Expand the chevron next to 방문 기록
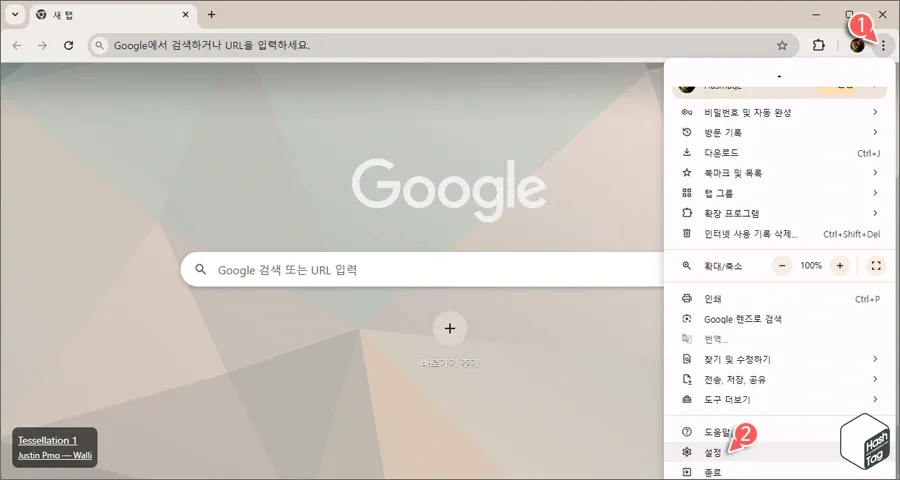900x480 pixels. tap(875, 133)
